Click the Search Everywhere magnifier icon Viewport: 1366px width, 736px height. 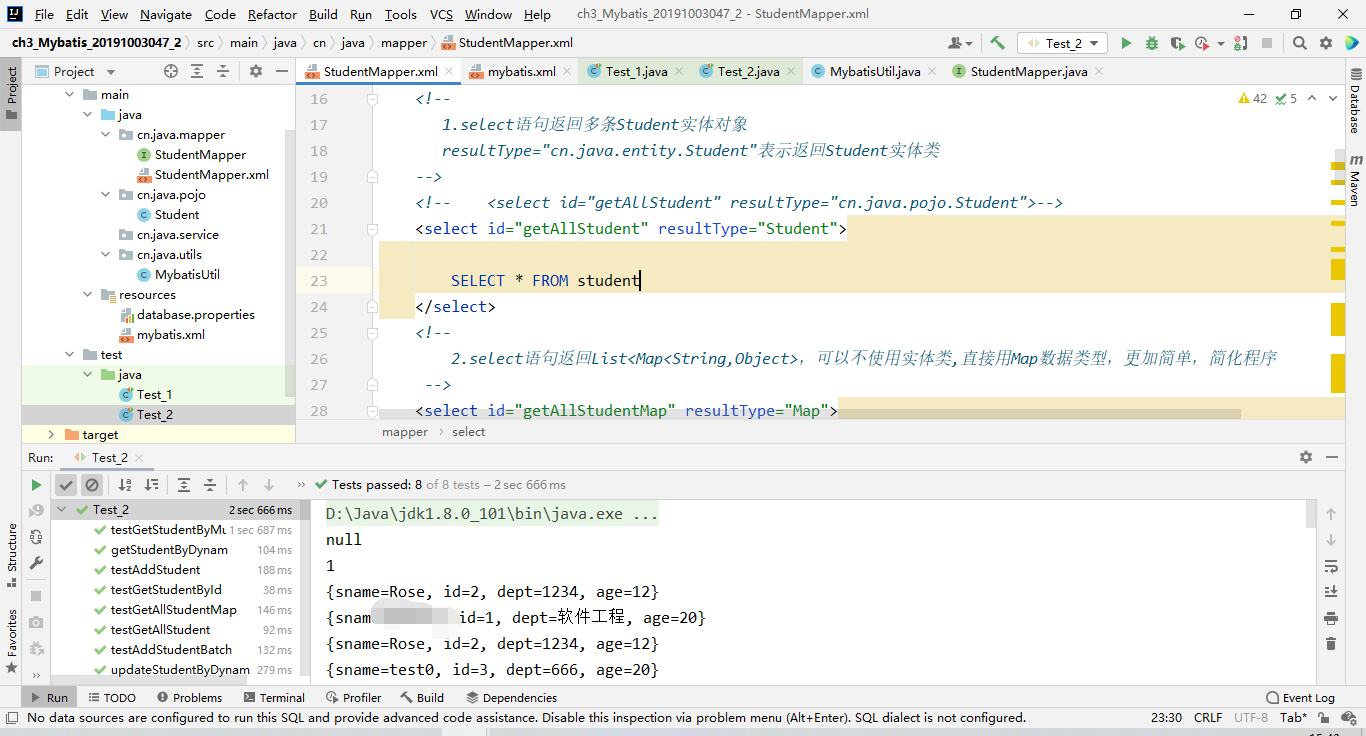1299,43
